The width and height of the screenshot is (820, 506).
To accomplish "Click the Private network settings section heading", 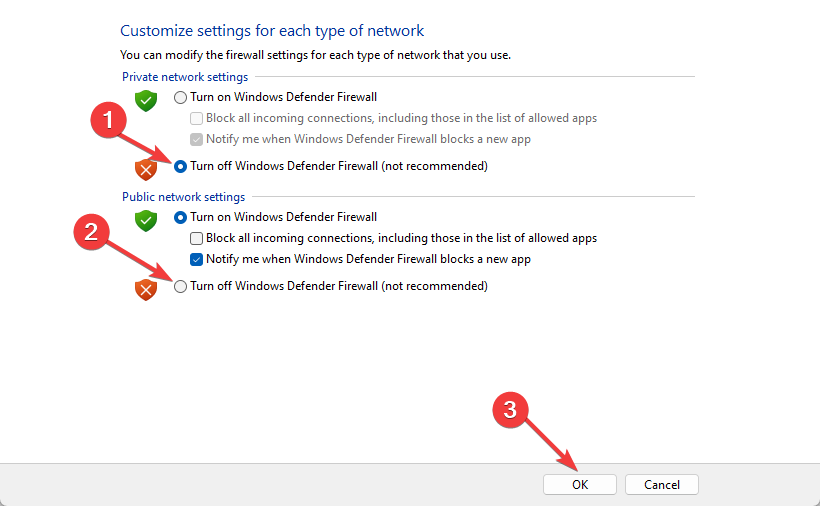I will 185,77.
